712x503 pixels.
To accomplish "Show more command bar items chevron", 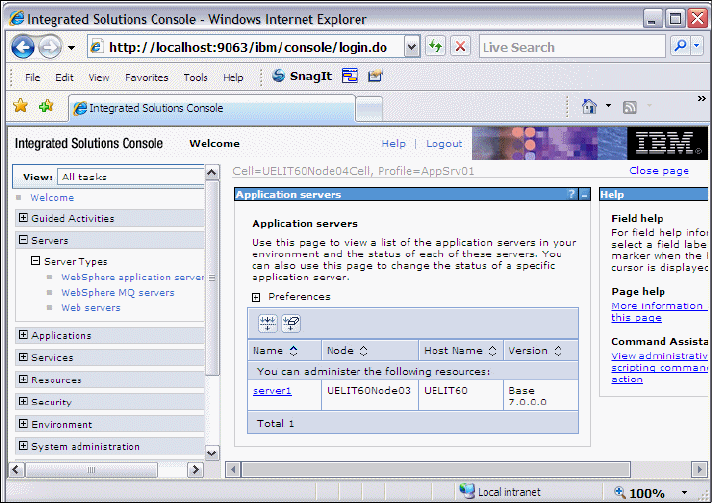I will pos(702,99).
